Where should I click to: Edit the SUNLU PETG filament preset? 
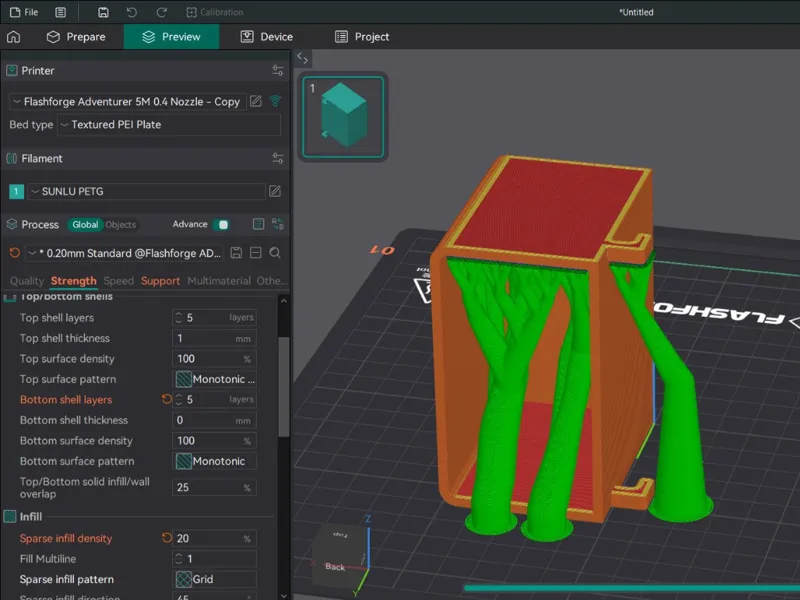click(x=275, y=191)
